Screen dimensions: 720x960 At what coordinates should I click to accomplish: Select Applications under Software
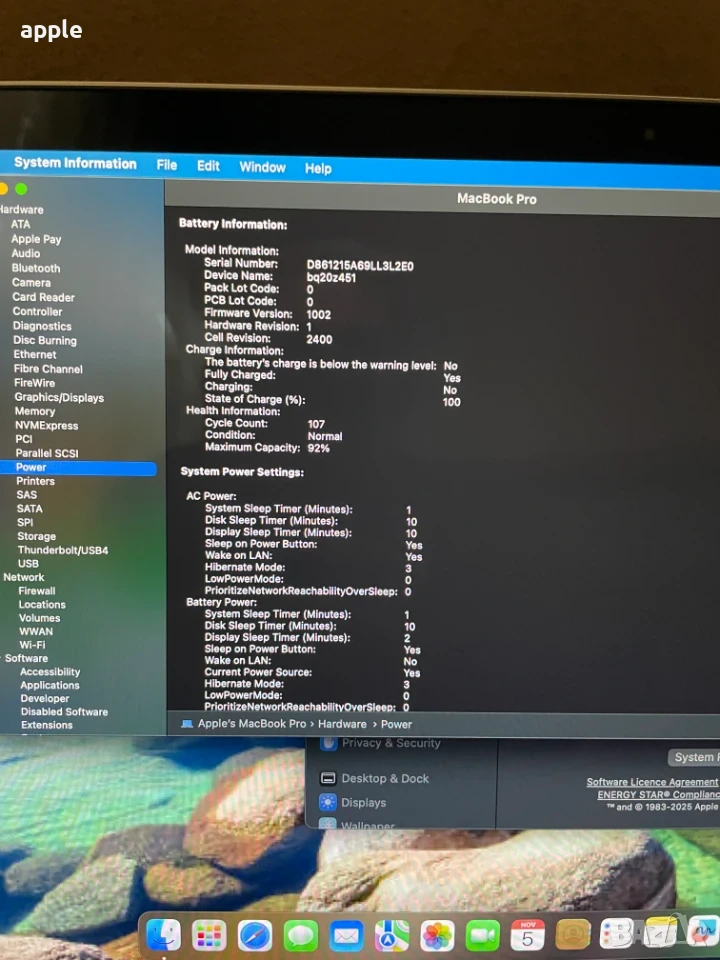pos(50,686)
